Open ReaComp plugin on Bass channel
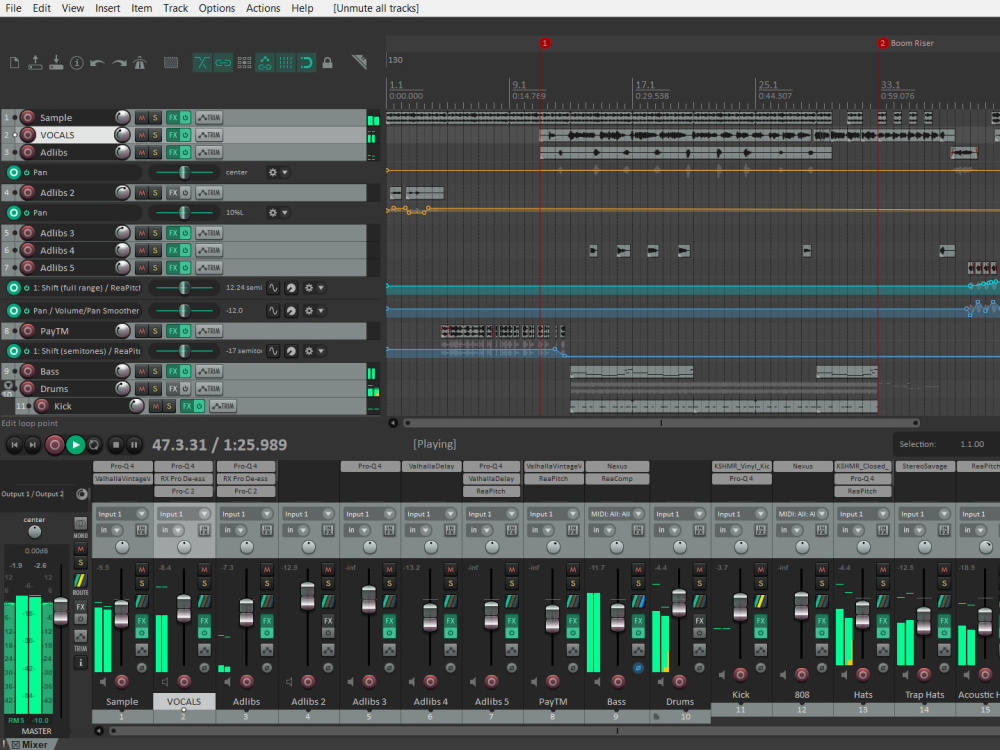Image resolution: width=1000 pixels, height=750 pixels. coord(617,478)
